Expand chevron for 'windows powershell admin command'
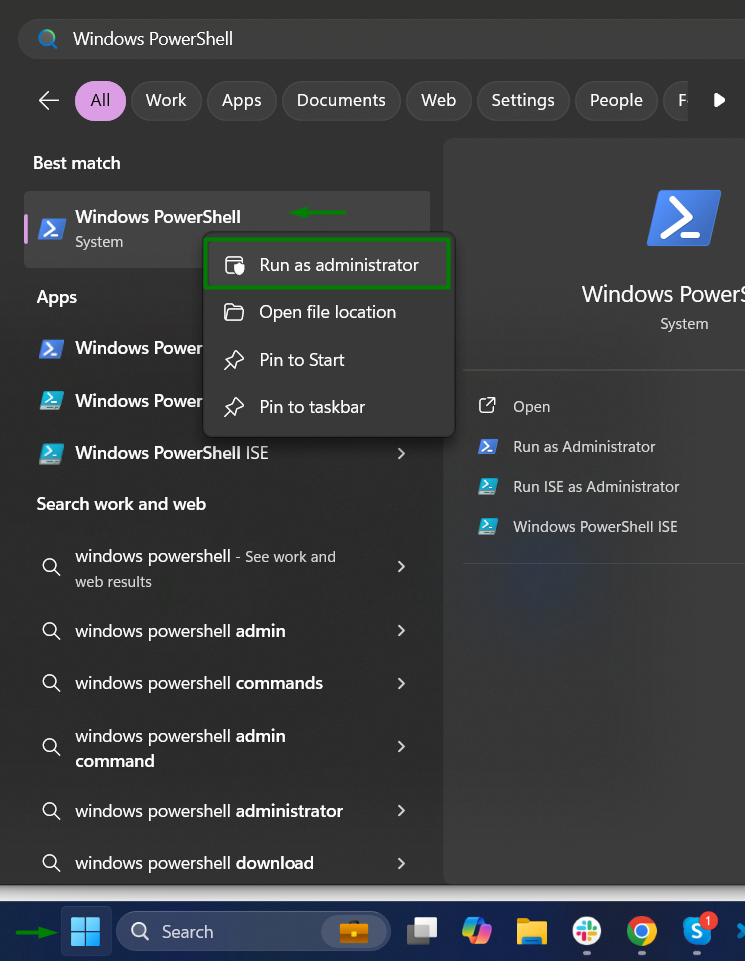The height and width of the screenshot is (961, 745). (x=401, y=746)
